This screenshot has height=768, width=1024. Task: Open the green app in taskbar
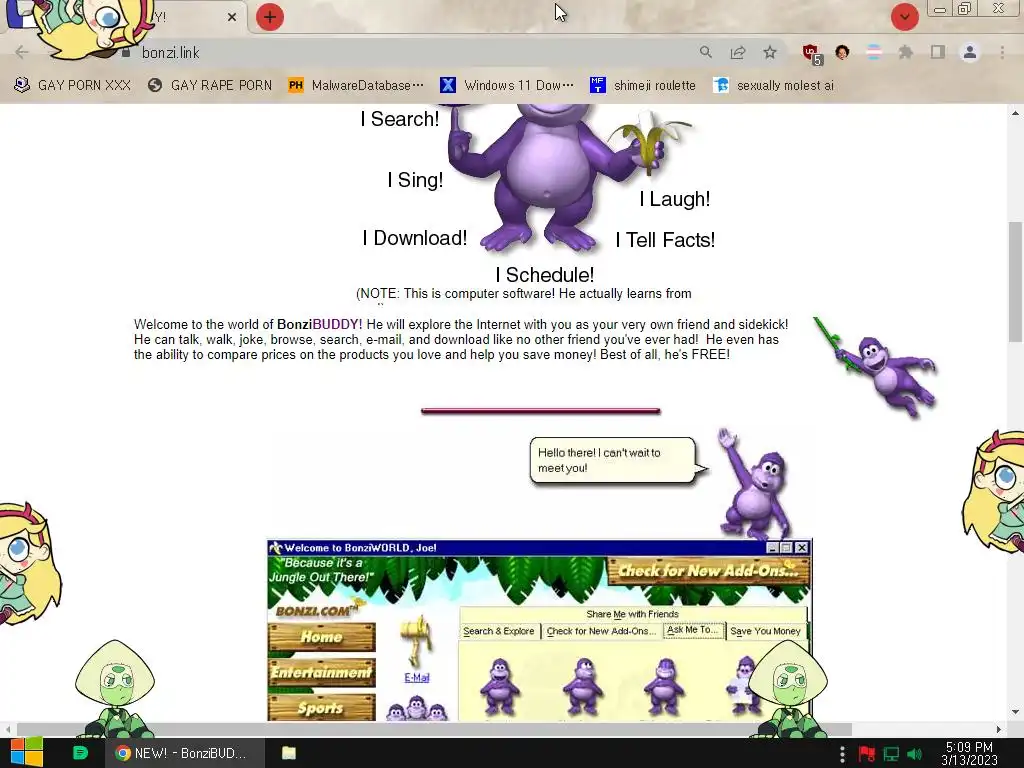tap(80, 753)
